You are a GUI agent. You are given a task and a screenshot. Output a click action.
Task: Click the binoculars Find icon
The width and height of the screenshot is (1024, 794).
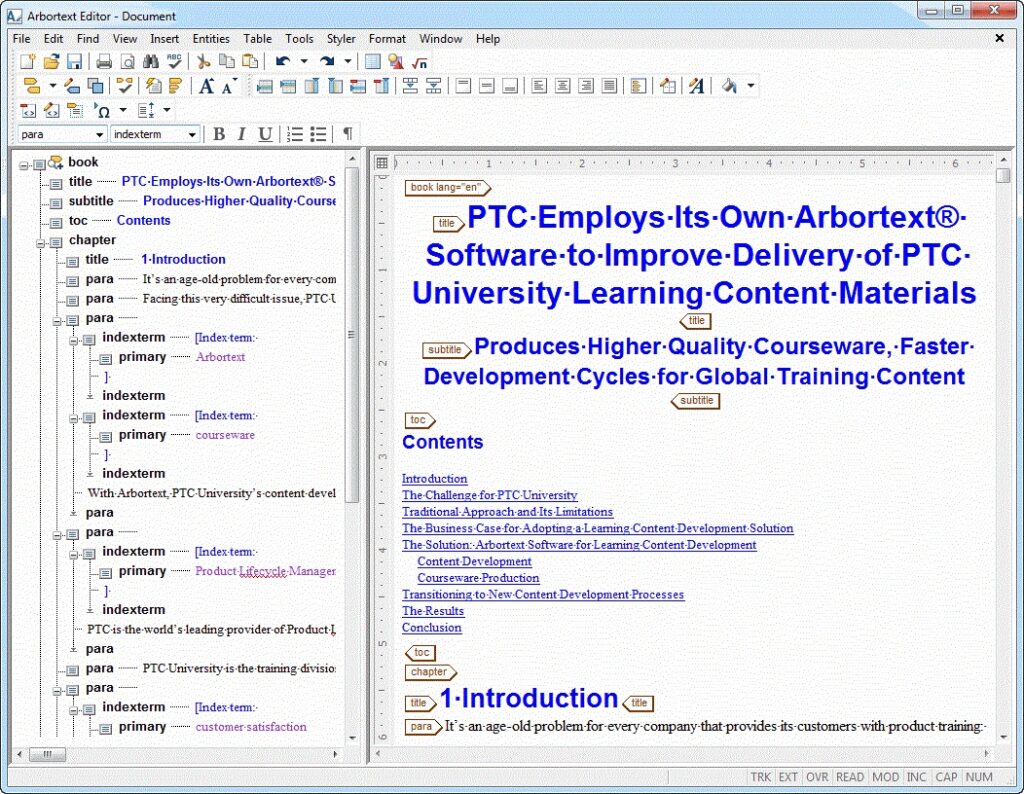pyautogui.click(x=151, y=62)
